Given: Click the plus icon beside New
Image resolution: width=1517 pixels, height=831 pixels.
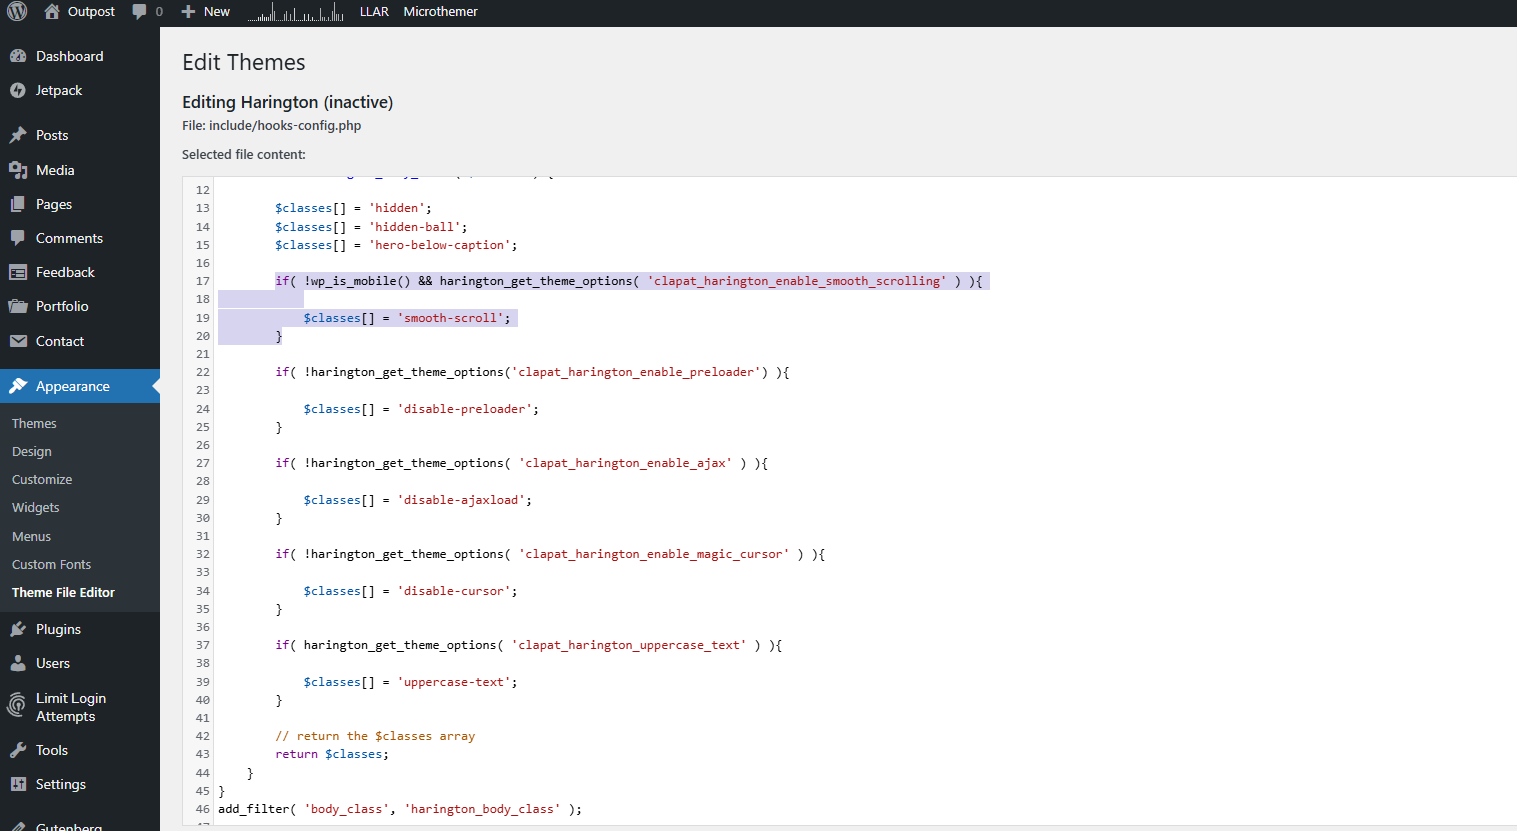Looking at the screenshot, I should coord(188,12).
